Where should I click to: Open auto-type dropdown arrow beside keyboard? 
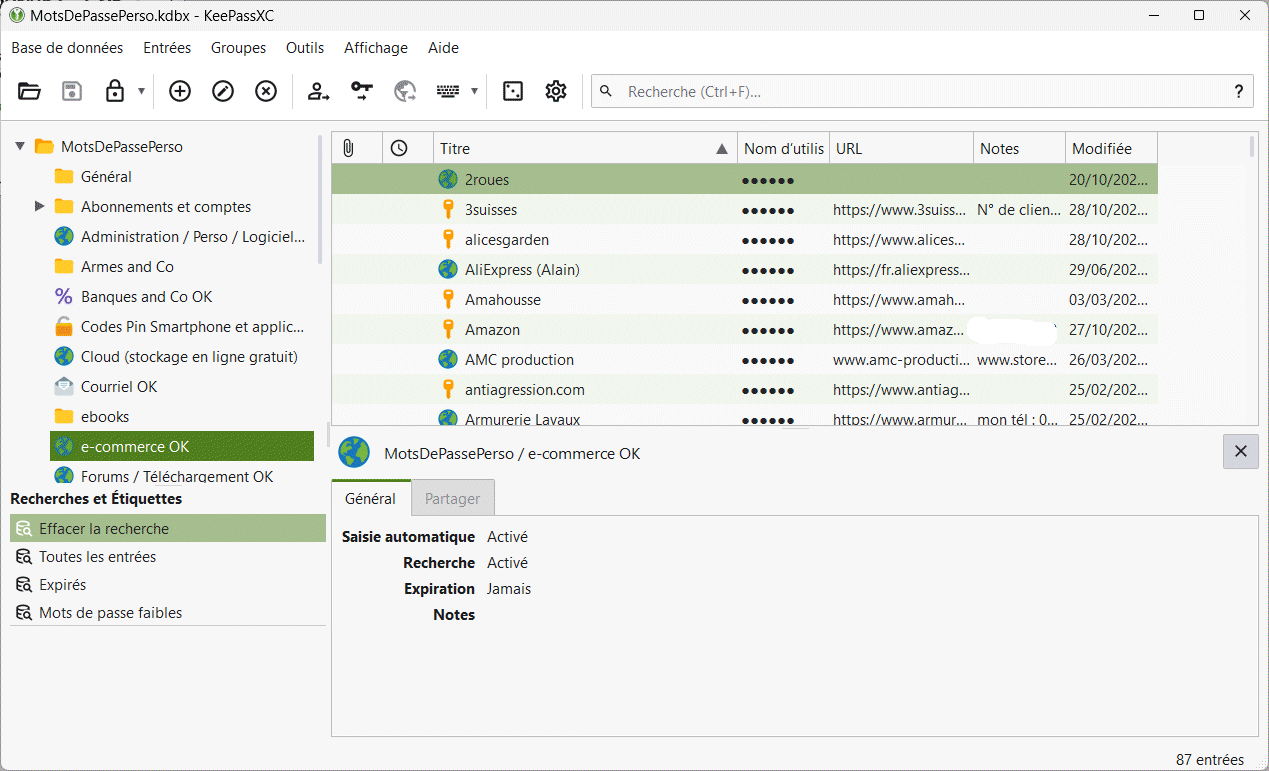pyautogui.click(x=474, y=92)
